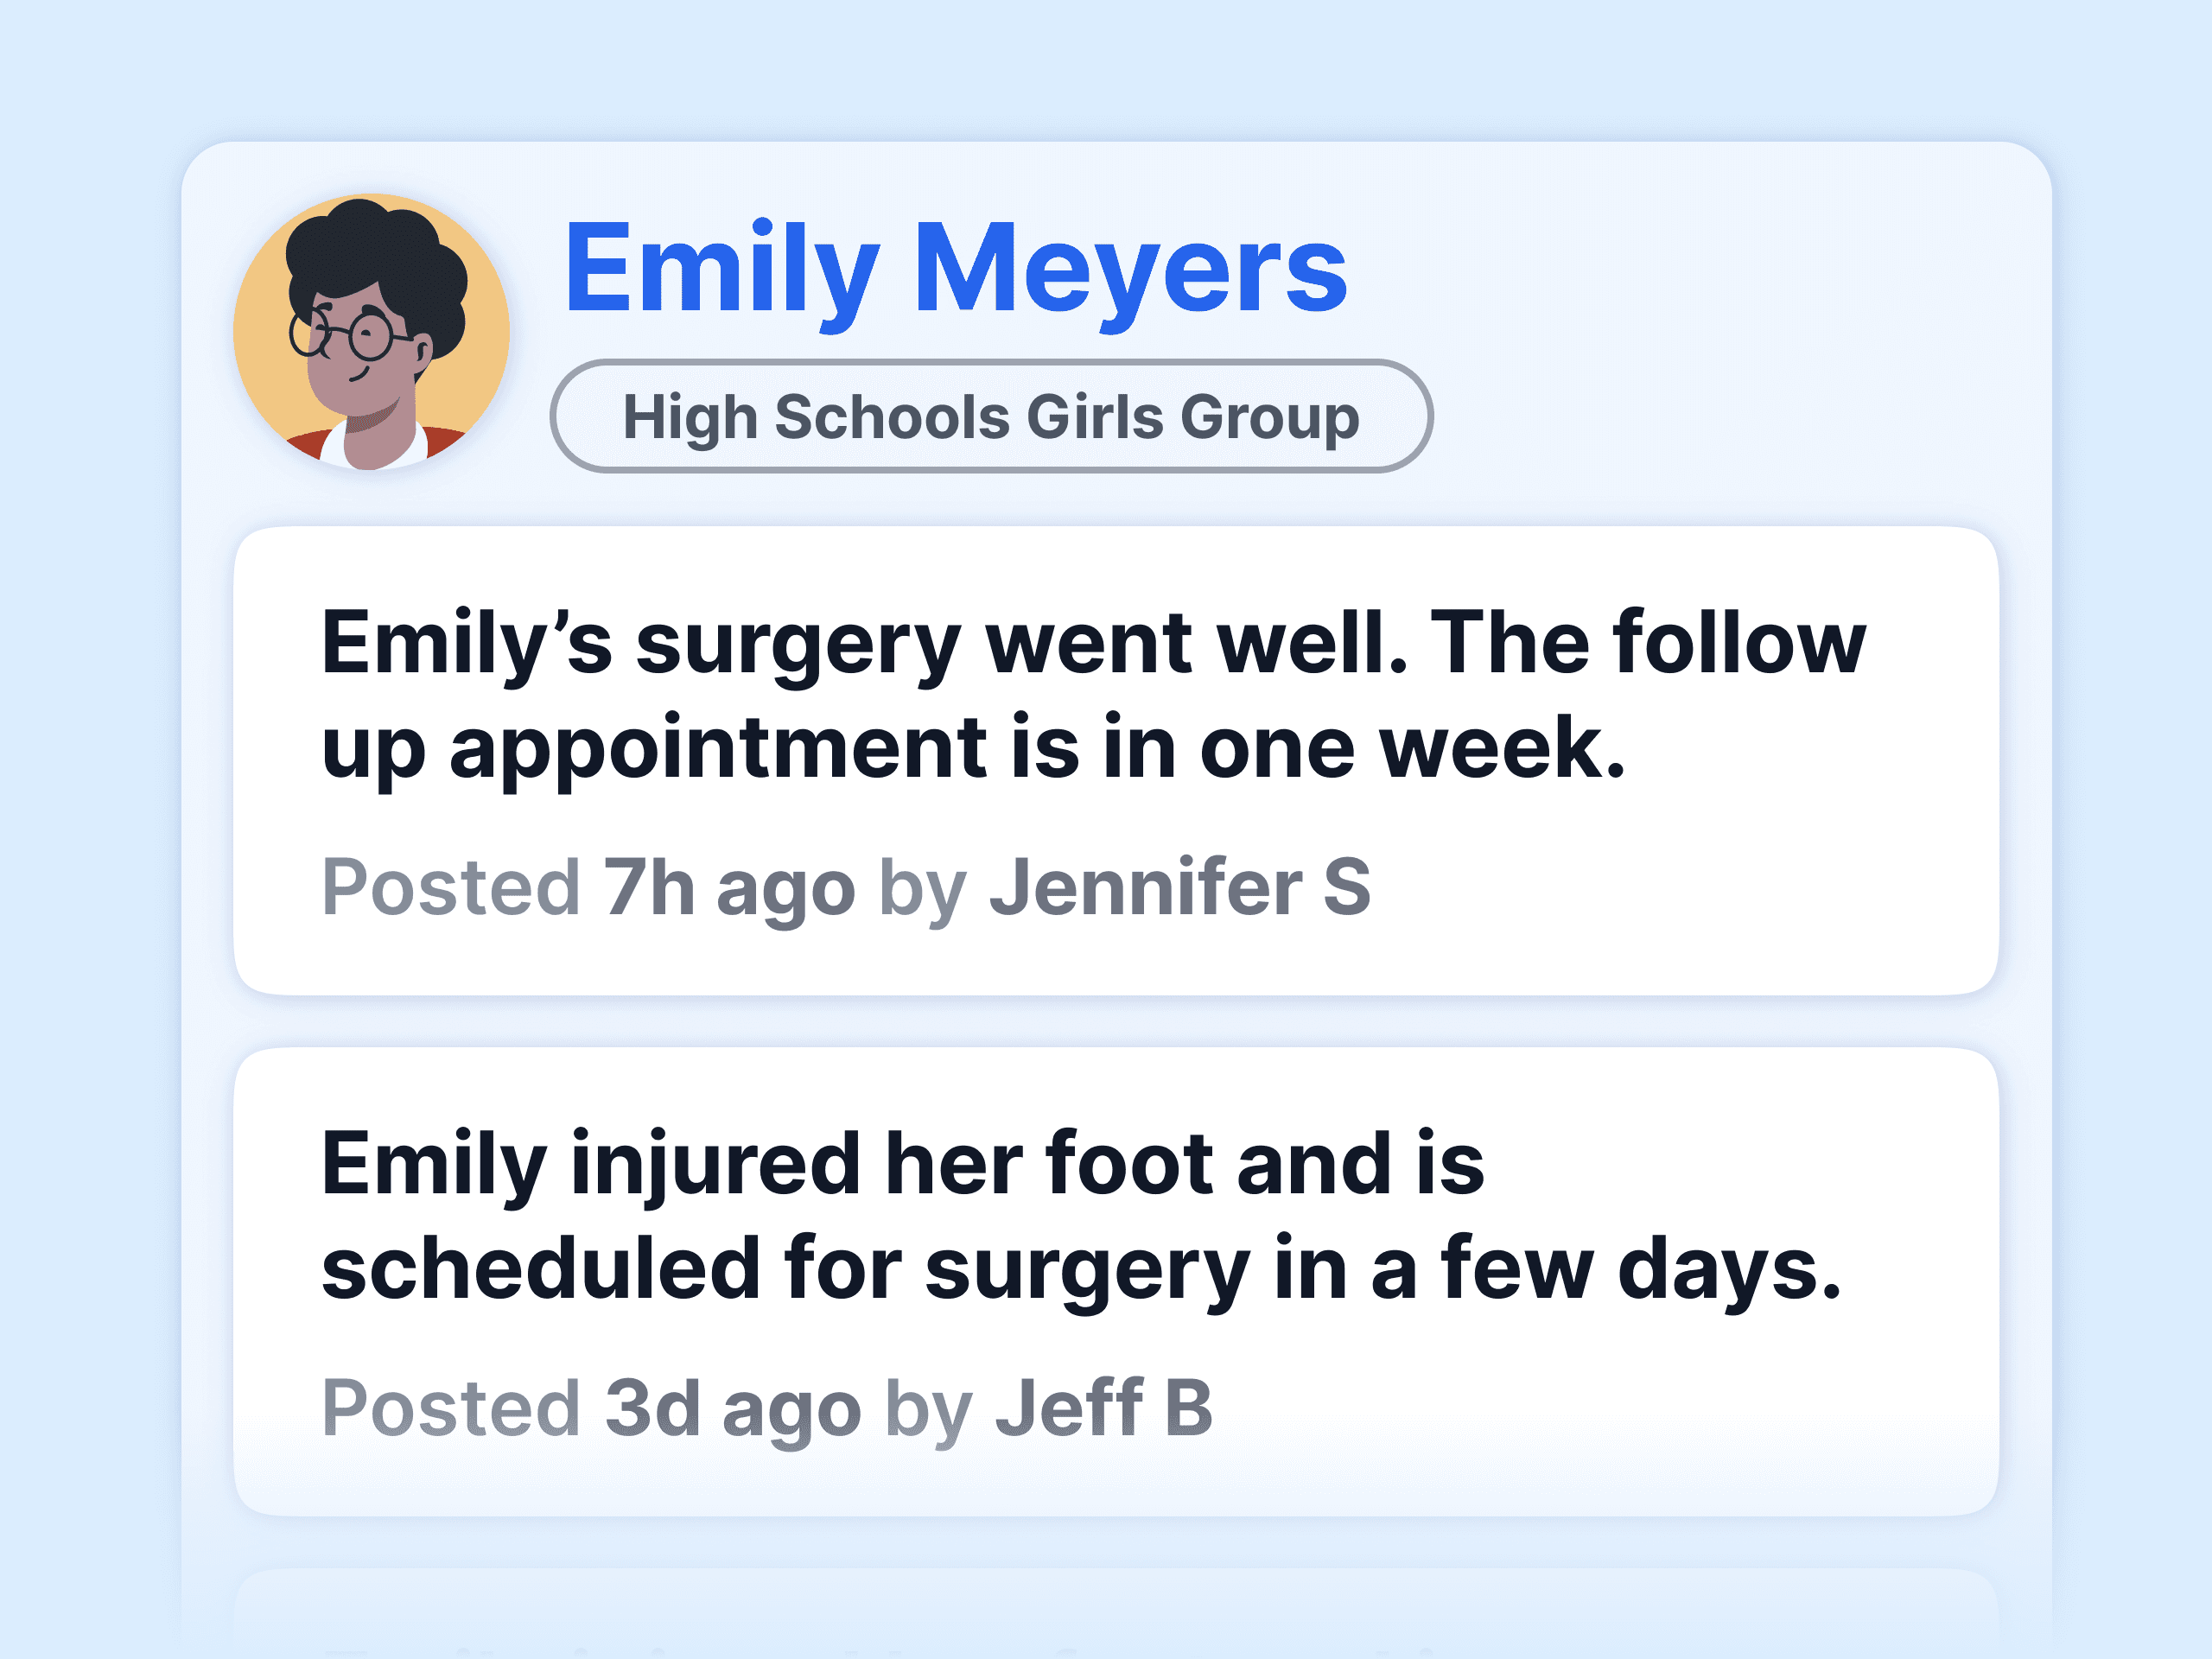Click the "Emily's surgery went well" line

pyautogui.click(x=1093, y=642)
